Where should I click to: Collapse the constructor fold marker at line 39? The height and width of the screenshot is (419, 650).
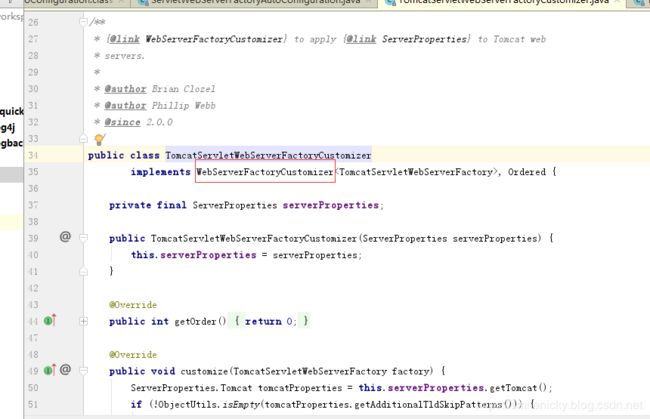tap(83, 237)
